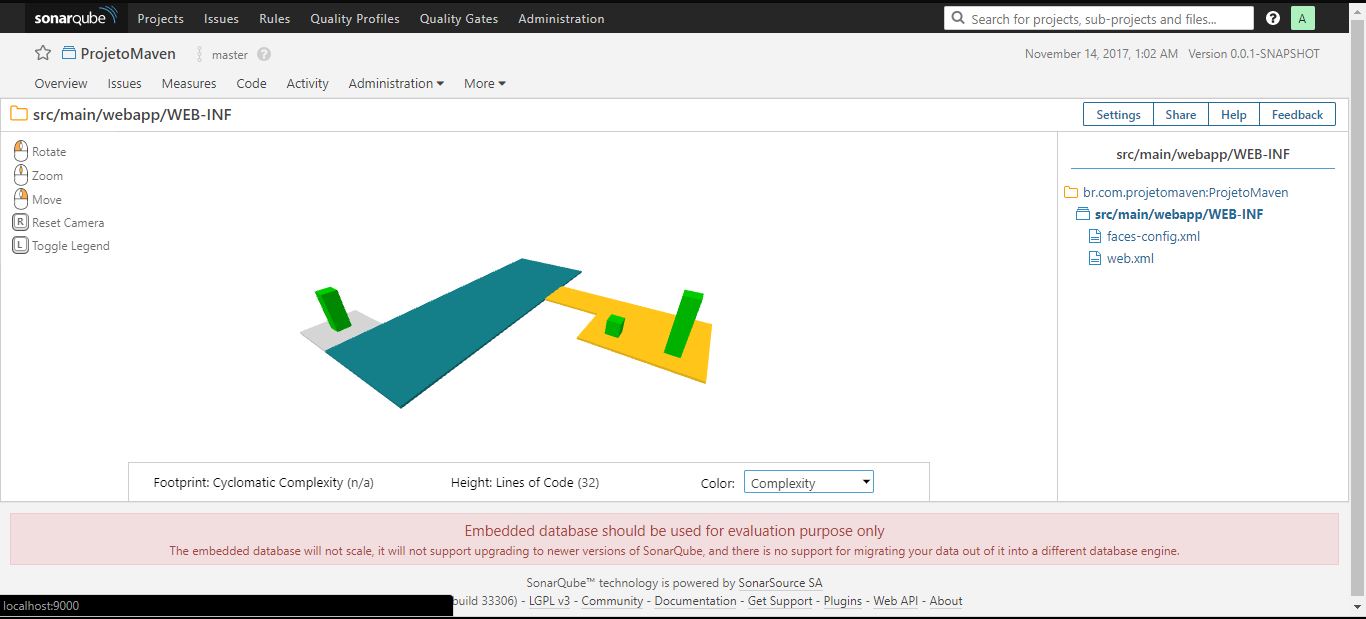The image size is (1366, 619).
Task: Click the ProjetoMaven project folder icon
Action: coord(69,54)
